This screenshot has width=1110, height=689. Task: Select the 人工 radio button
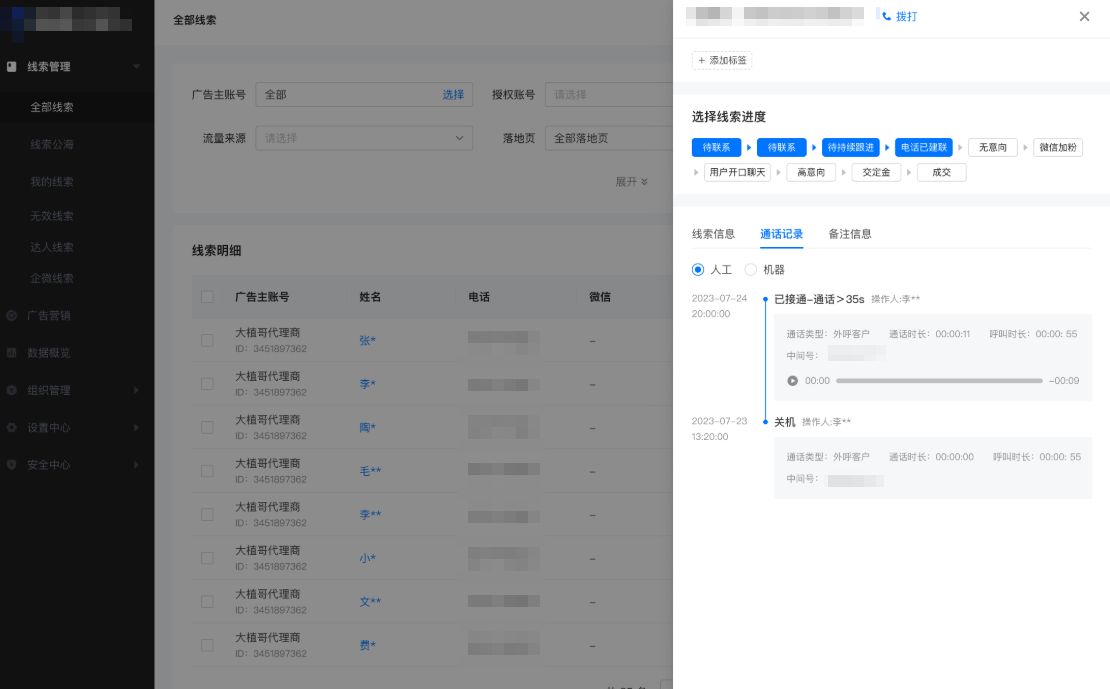[697, 269]
